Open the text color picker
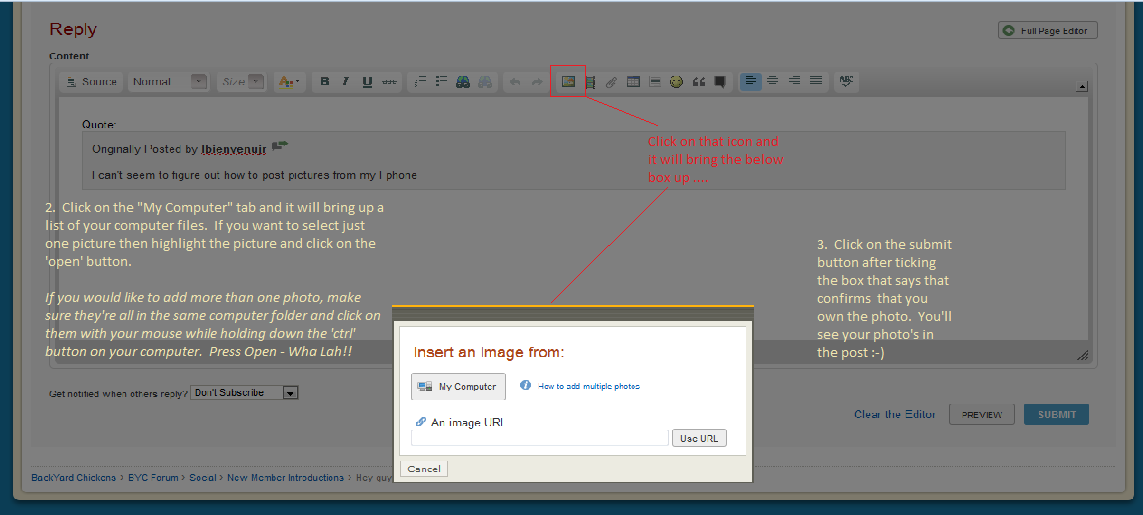1143x515 pixels. click(x=290, y=82)
